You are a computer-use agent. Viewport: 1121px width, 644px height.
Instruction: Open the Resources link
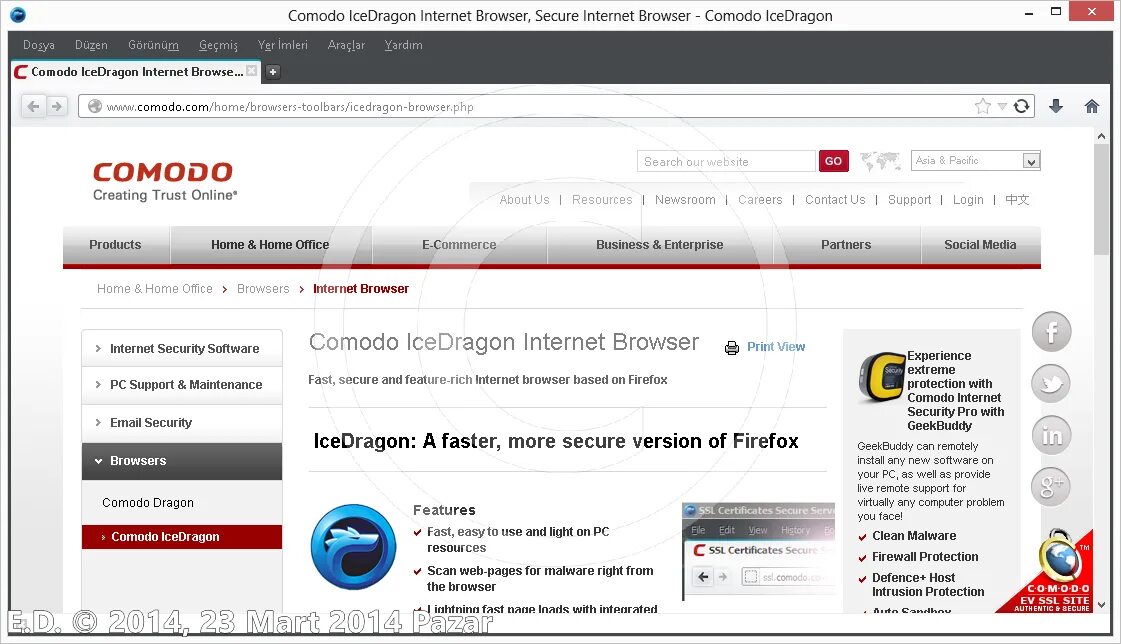(602, 200)
